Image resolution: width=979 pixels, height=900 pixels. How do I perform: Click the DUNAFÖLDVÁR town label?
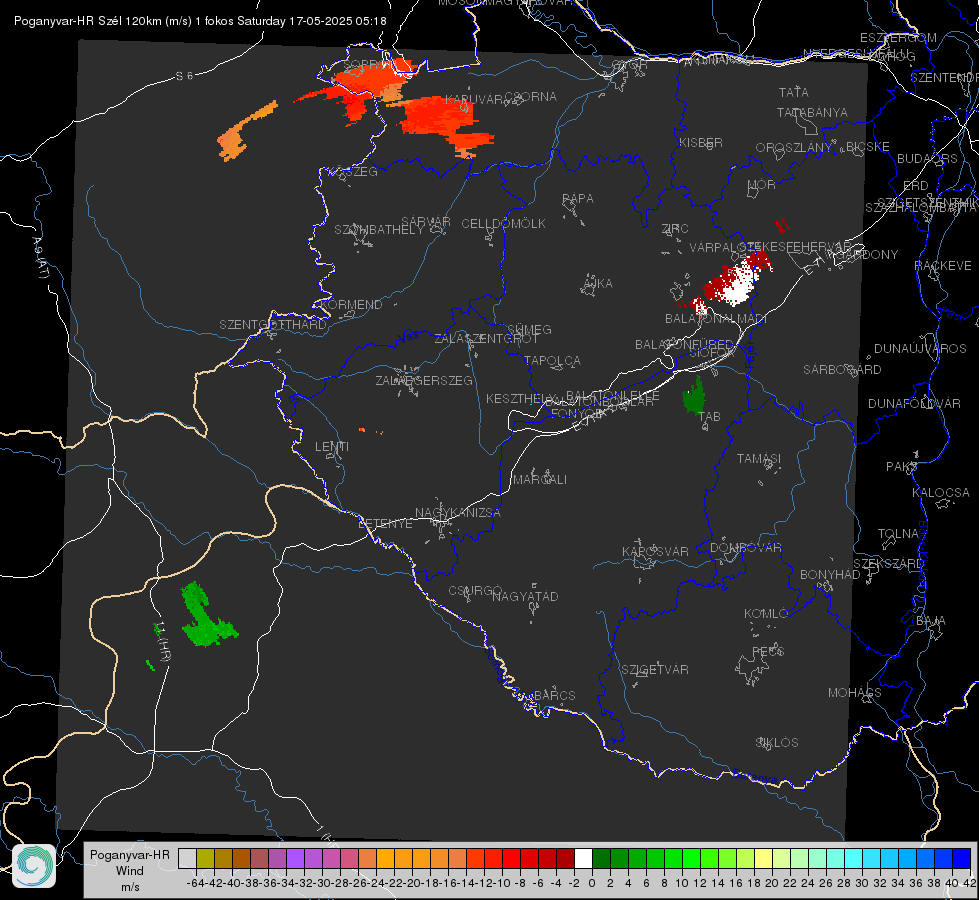[x=914, y=404]
